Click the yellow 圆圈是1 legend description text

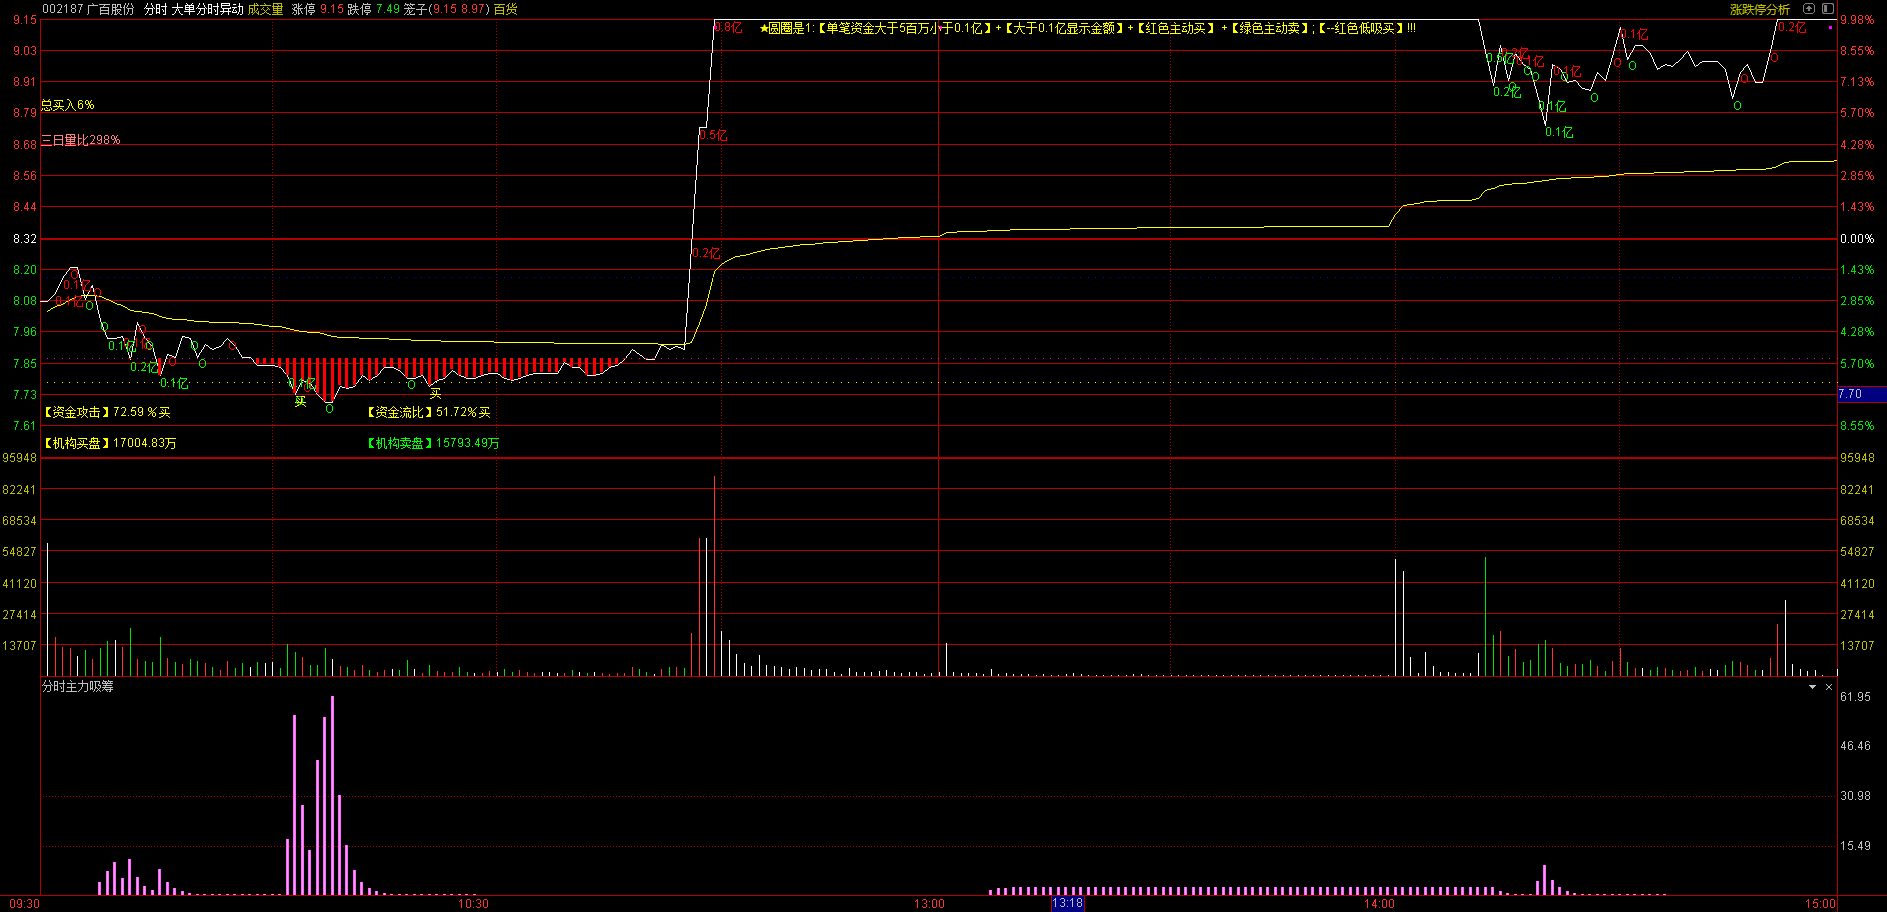tap(1088, 28)
